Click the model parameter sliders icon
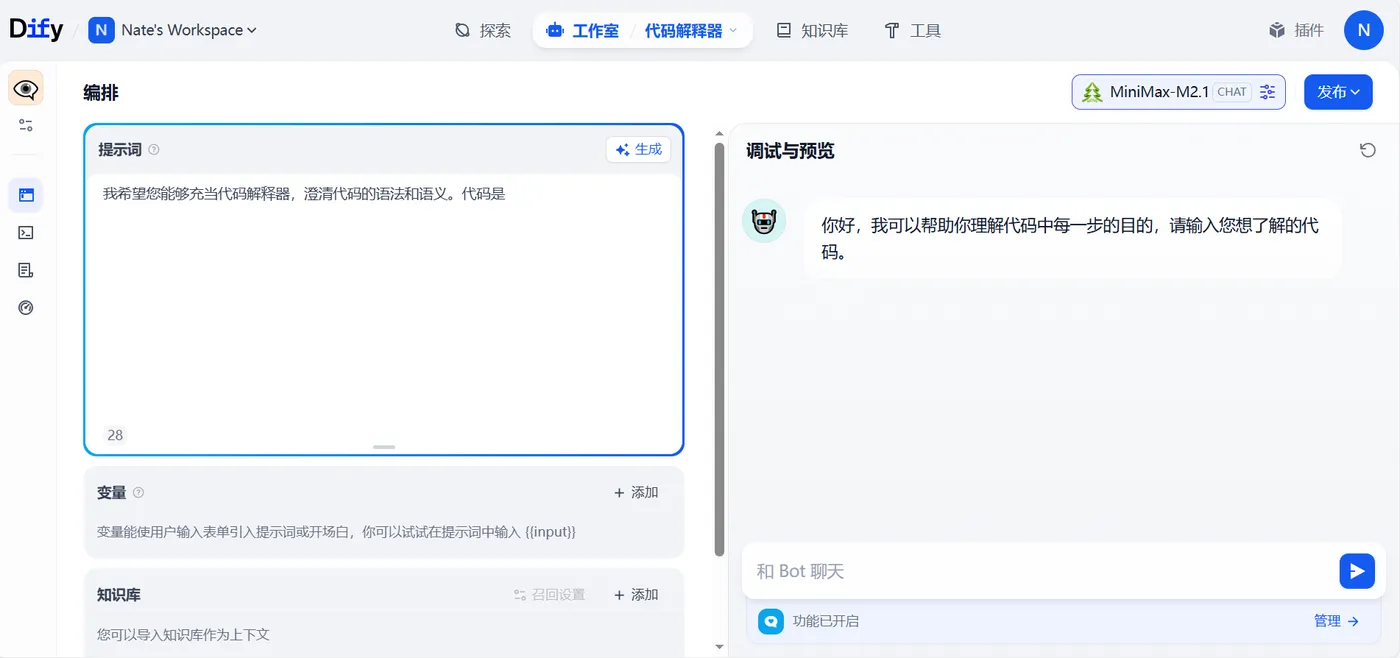The height and width of the screenshot is (658, 1400). pyautogui.click(x=1268, y=92)
